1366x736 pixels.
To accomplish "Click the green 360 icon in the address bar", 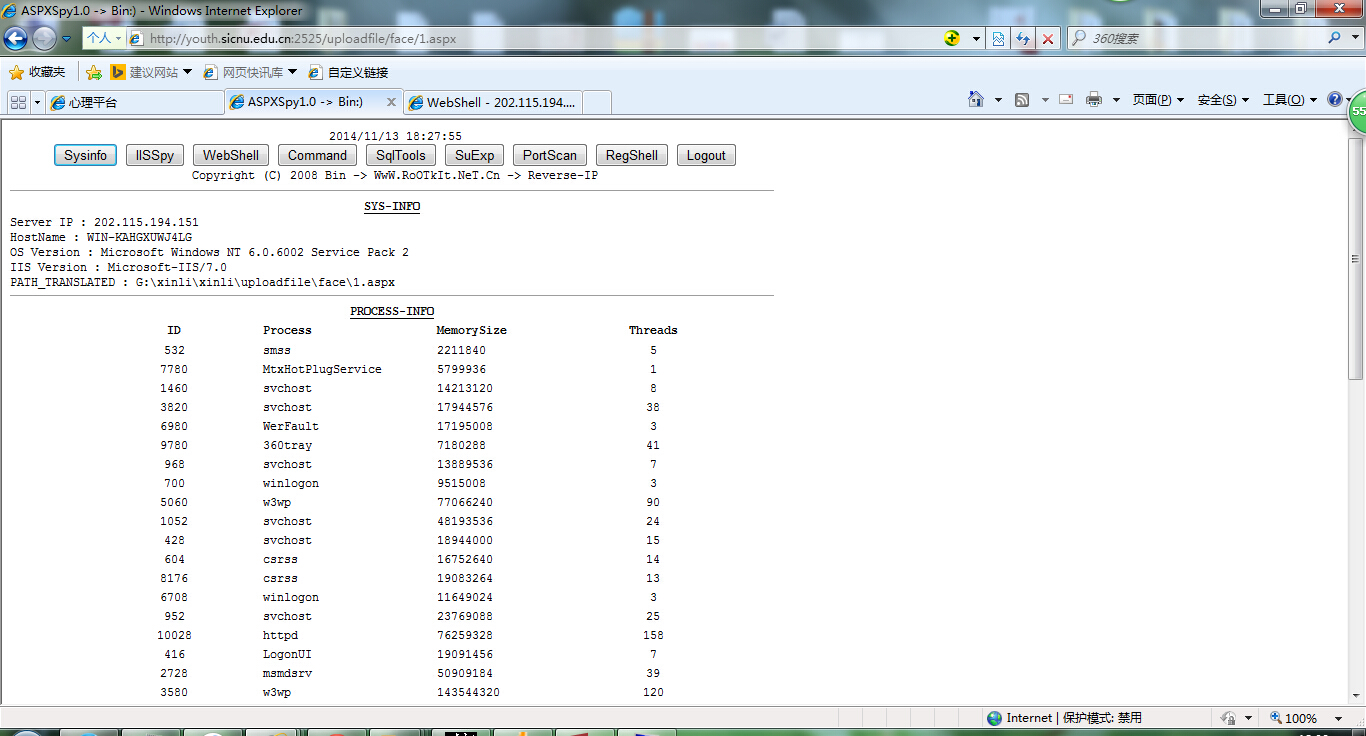I will click(x=952, y=38).
